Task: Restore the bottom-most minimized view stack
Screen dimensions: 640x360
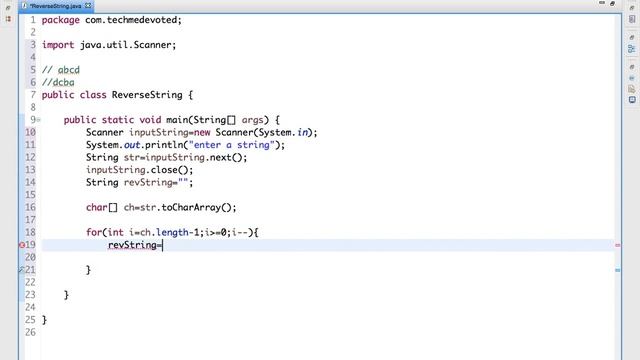Action: point(632,67)
